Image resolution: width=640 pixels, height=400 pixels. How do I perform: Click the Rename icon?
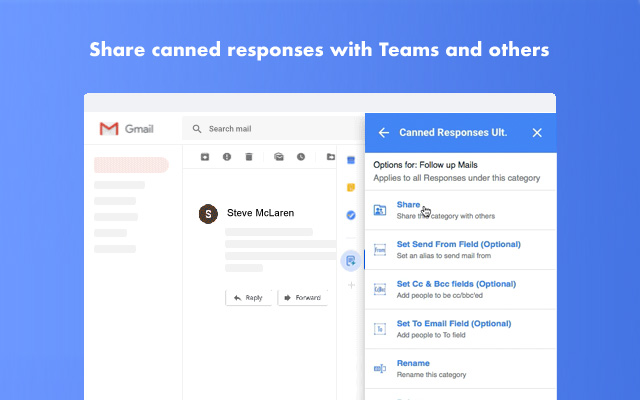click(380, 369)
